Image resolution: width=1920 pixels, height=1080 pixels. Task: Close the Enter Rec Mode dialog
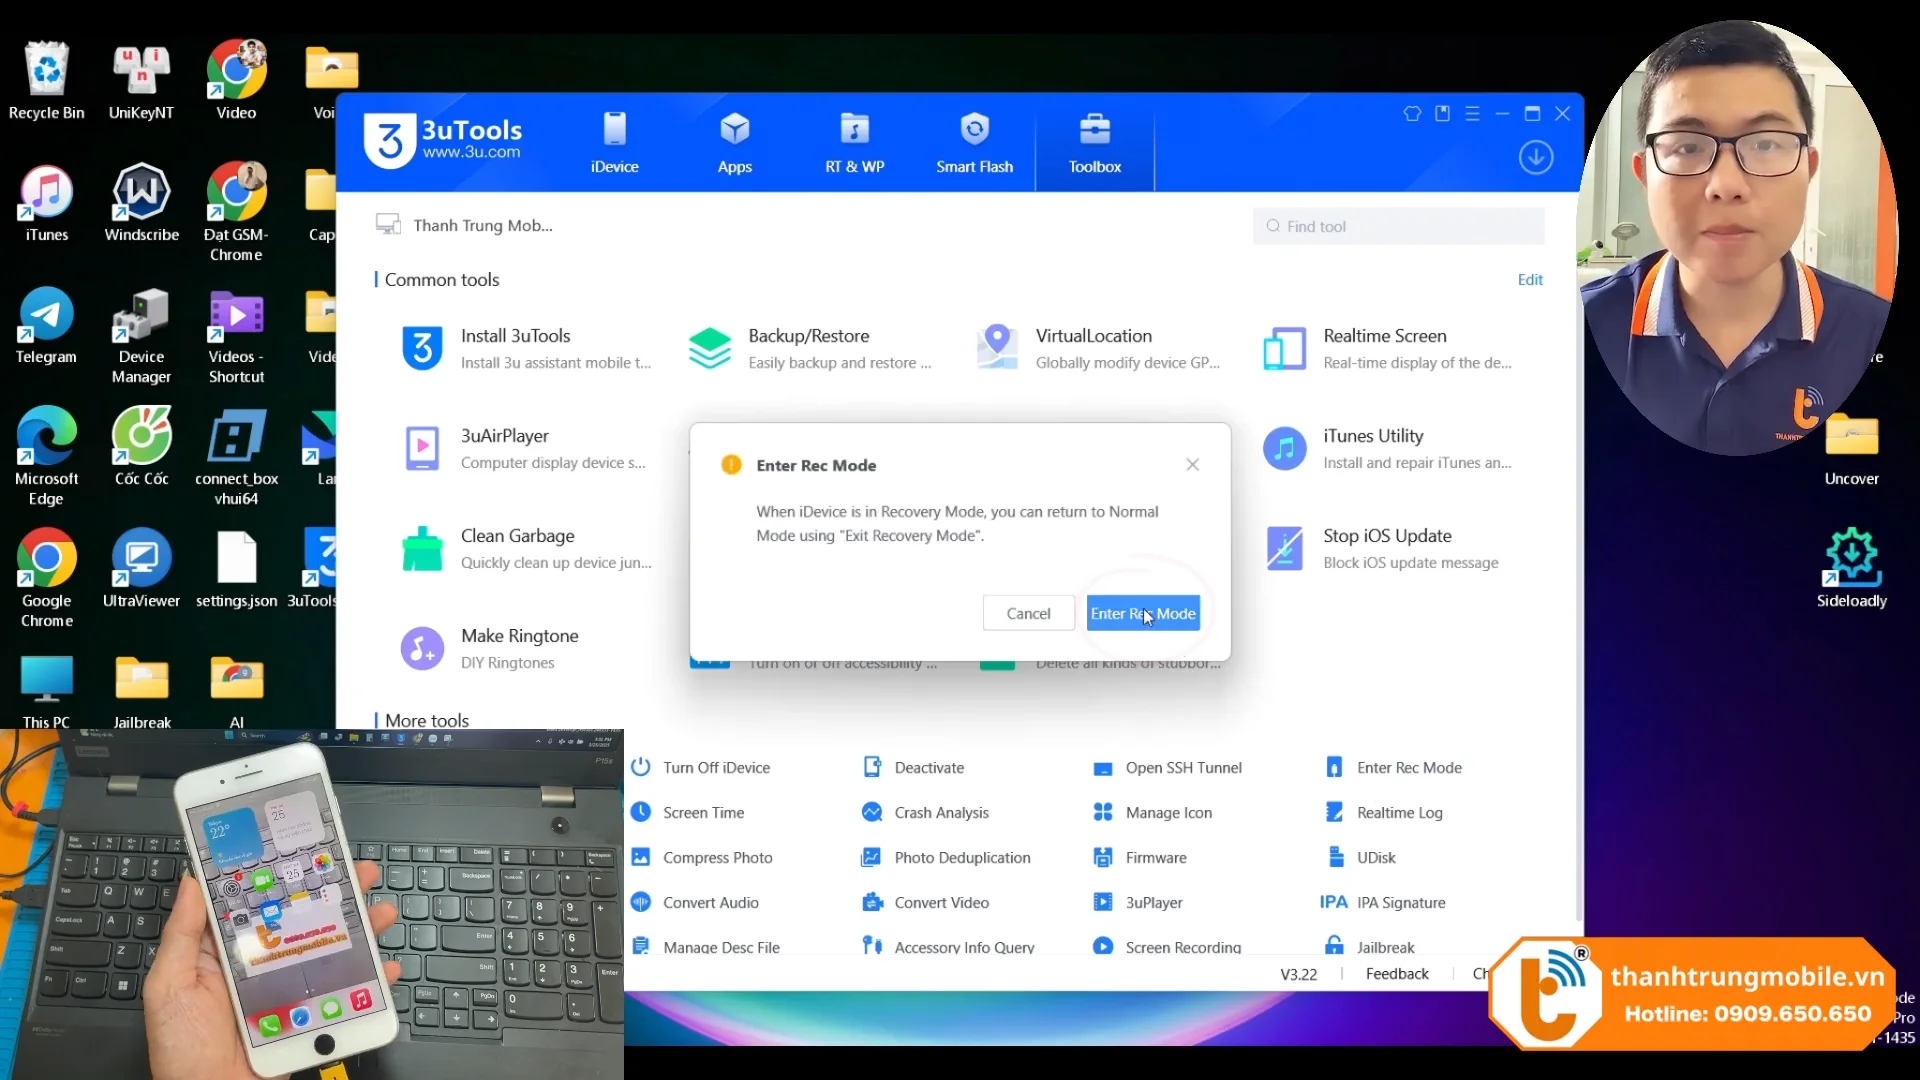pyautogui.click(x=1192, y=464)
